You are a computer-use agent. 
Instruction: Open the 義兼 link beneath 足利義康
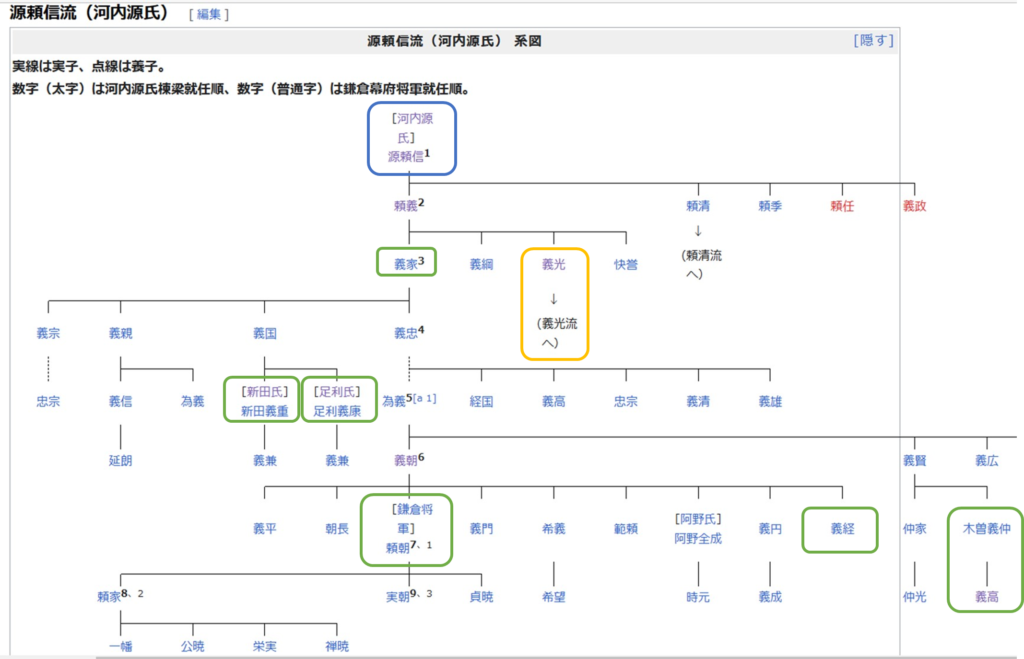pos(337,460)
